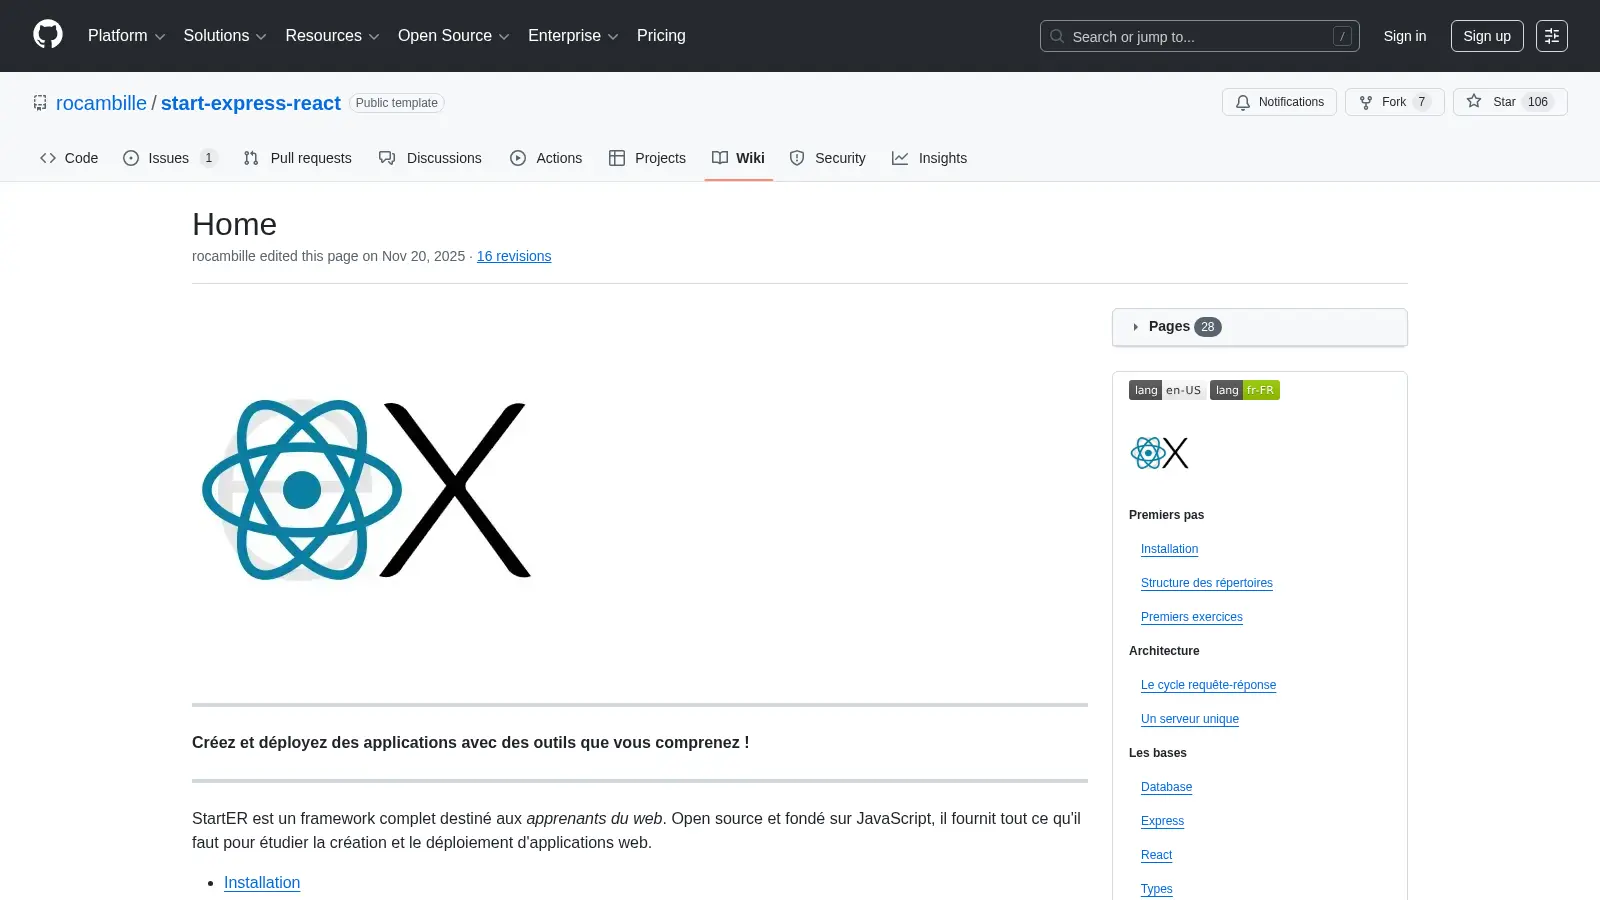Switch language with the en-US badge
This screenshot has height=900, width=1600.
tap(1166, 390)
